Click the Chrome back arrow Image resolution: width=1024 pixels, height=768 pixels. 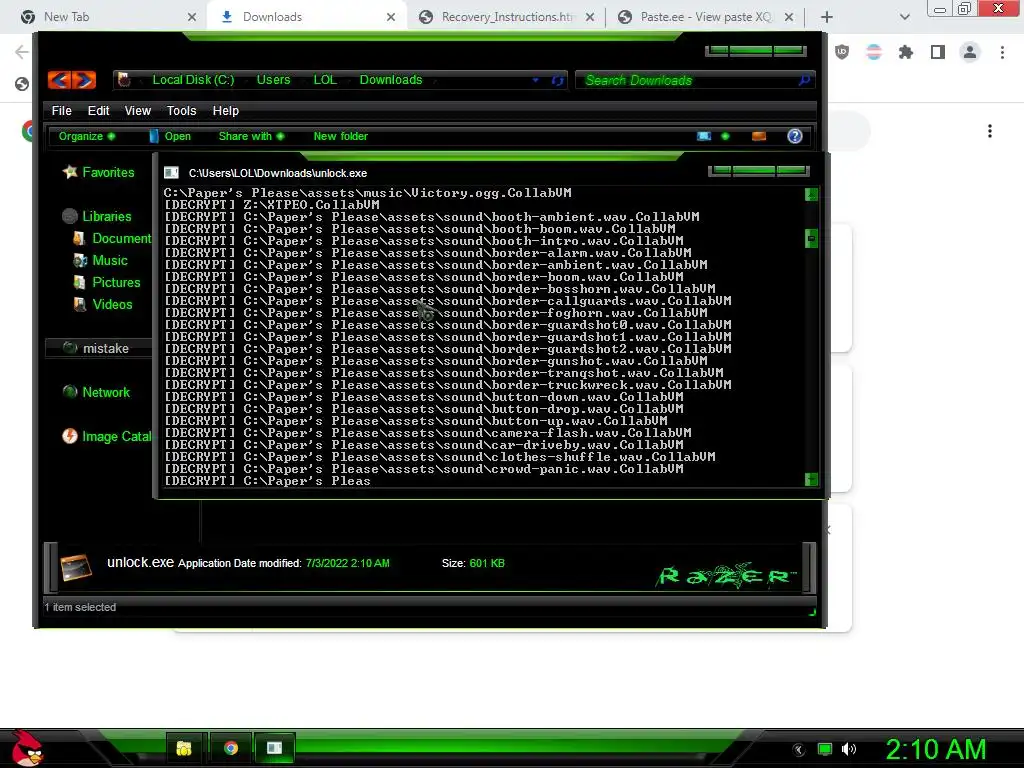click(22, 52)
